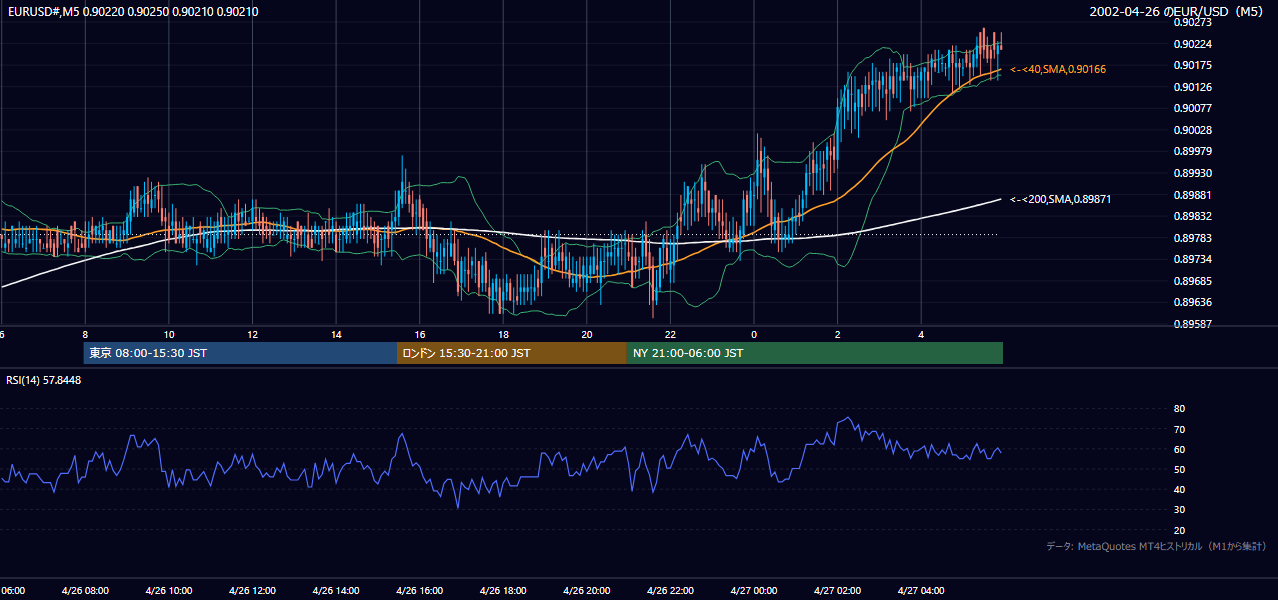Click the 200 SMA label reading 0.89871
Image resolution: width=1278 pixels, height=600 pixels.
(x=1060, y=199)
